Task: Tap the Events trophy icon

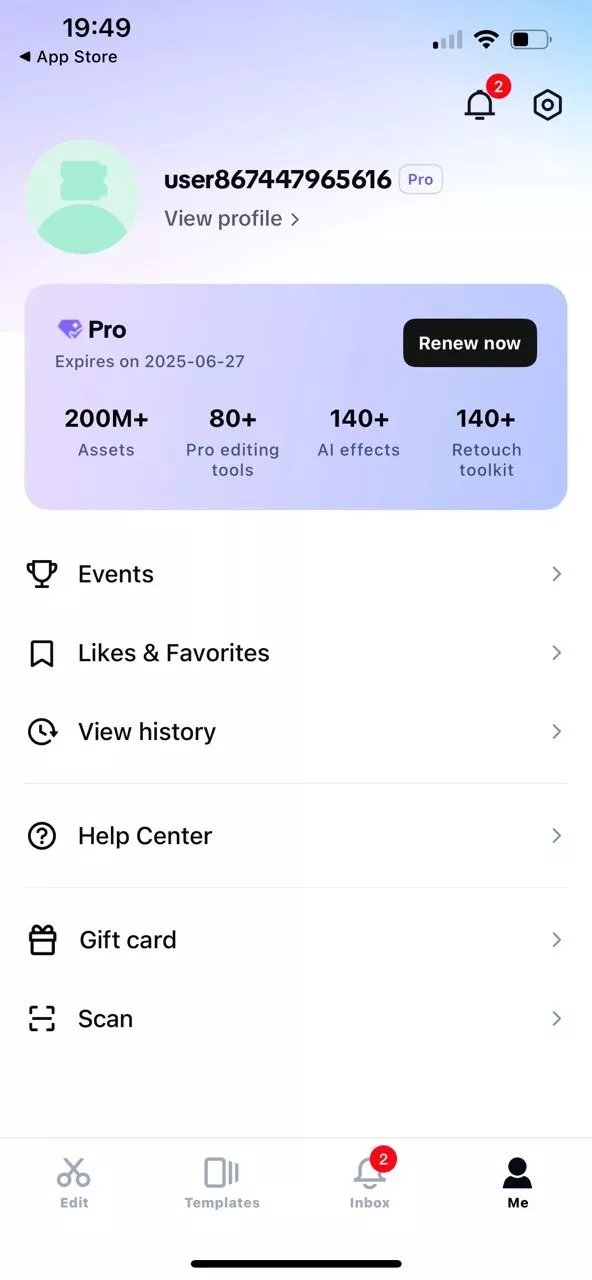Action: point(41,574)
